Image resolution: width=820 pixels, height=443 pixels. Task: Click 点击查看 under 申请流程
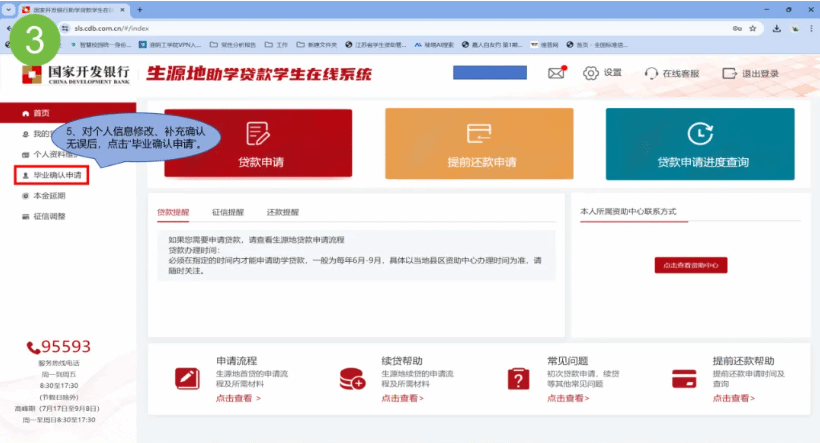[x=238, y=399]
